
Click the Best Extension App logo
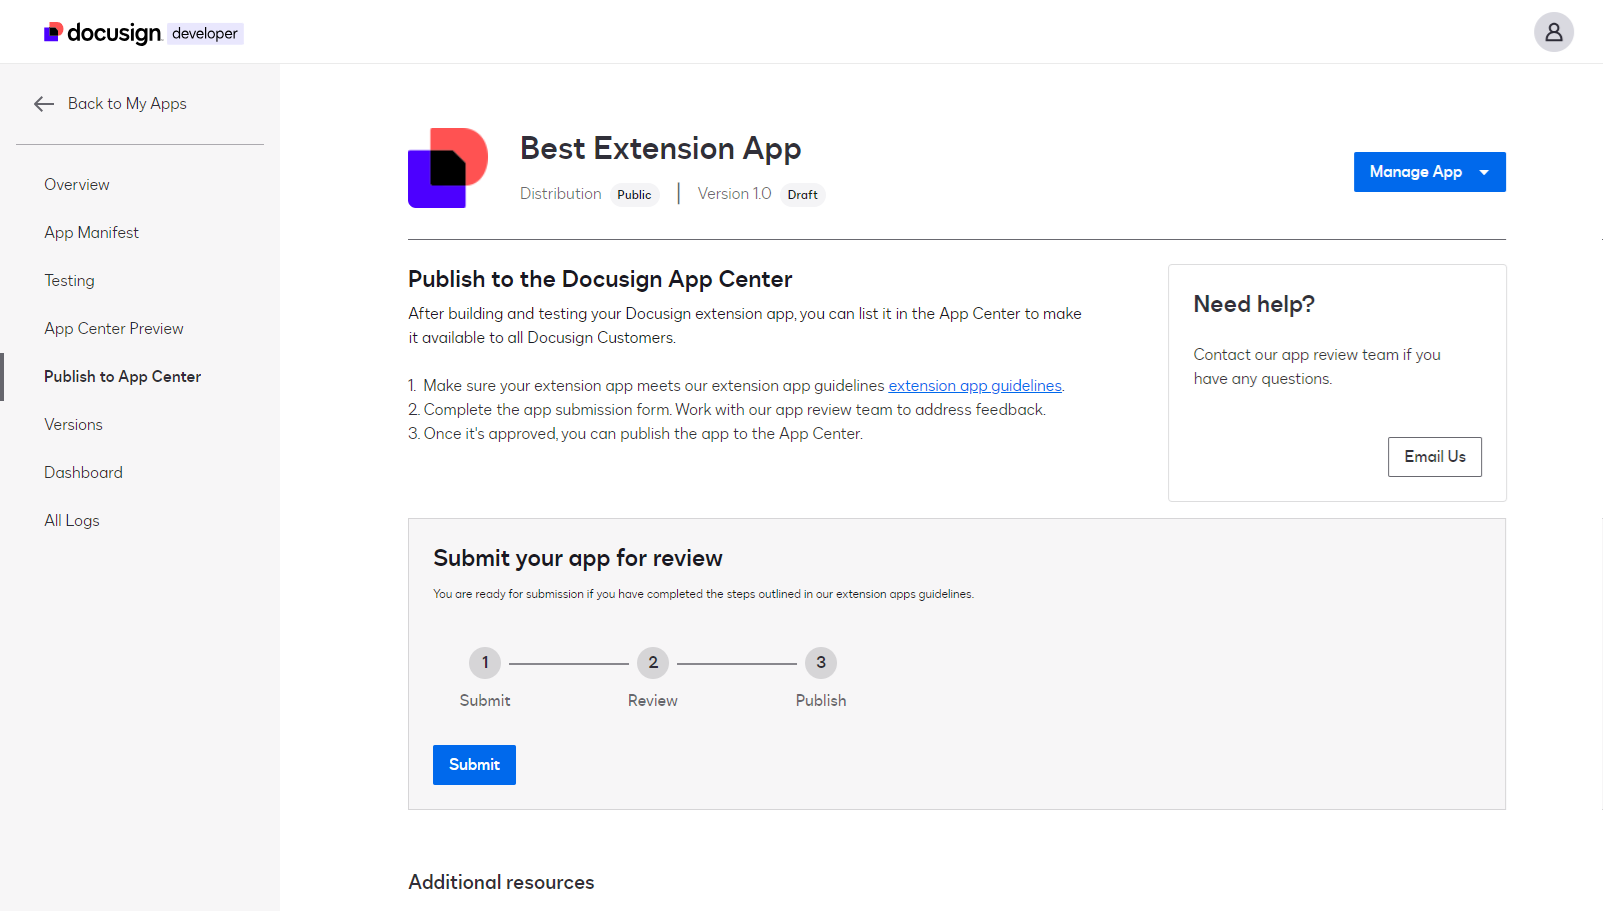[448, 168]
